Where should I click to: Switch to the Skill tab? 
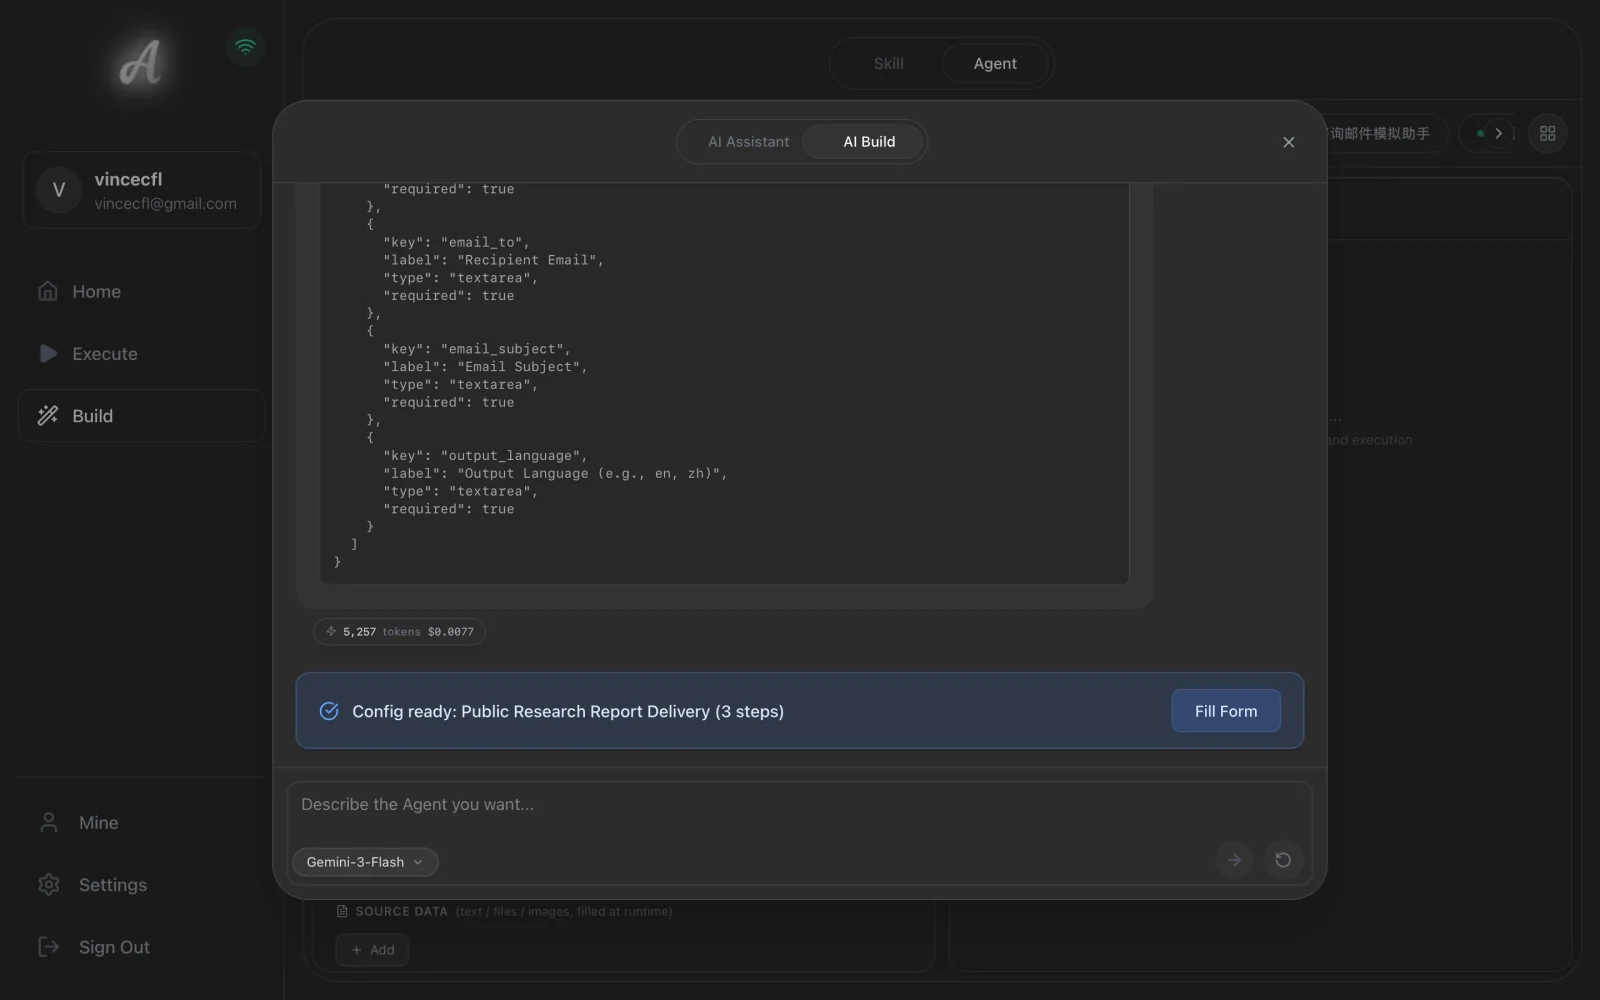[x=888, y=63]
